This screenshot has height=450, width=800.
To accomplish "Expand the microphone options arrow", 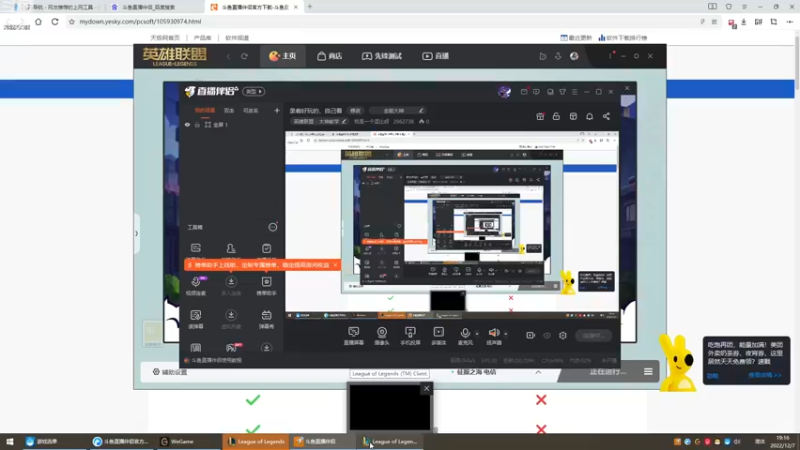I will tap(477, 334).
